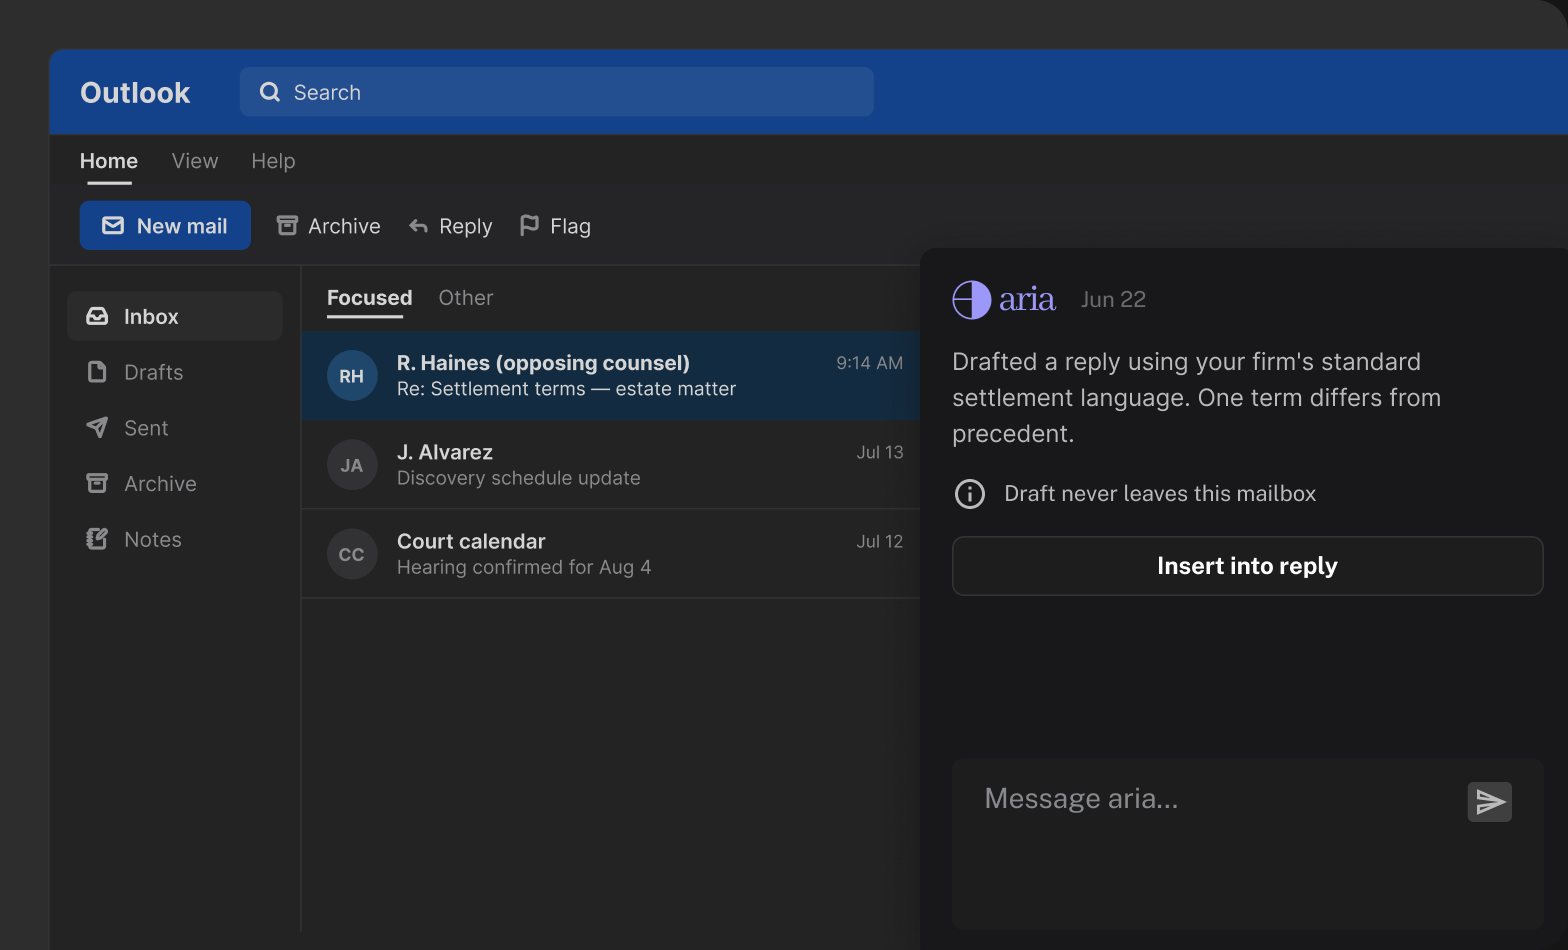Viewport: 1568px width, 950px height.
Task: Click the sidebar Archive box icon
Action: (97, 484)
